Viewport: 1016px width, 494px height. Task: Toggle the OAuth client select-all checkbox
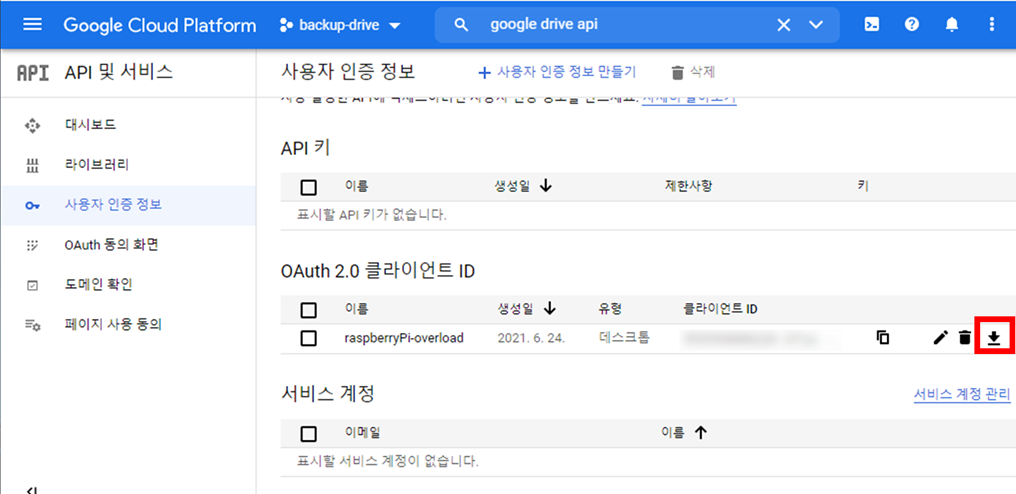pos(309,310)
